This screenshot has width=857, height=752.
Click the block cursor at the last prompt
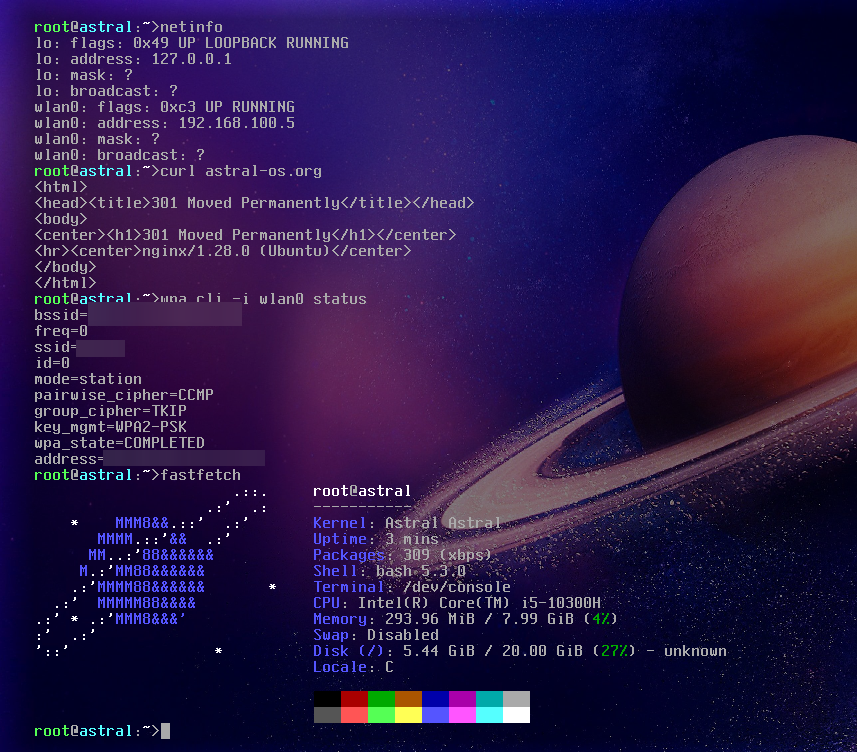click(165, 731)
